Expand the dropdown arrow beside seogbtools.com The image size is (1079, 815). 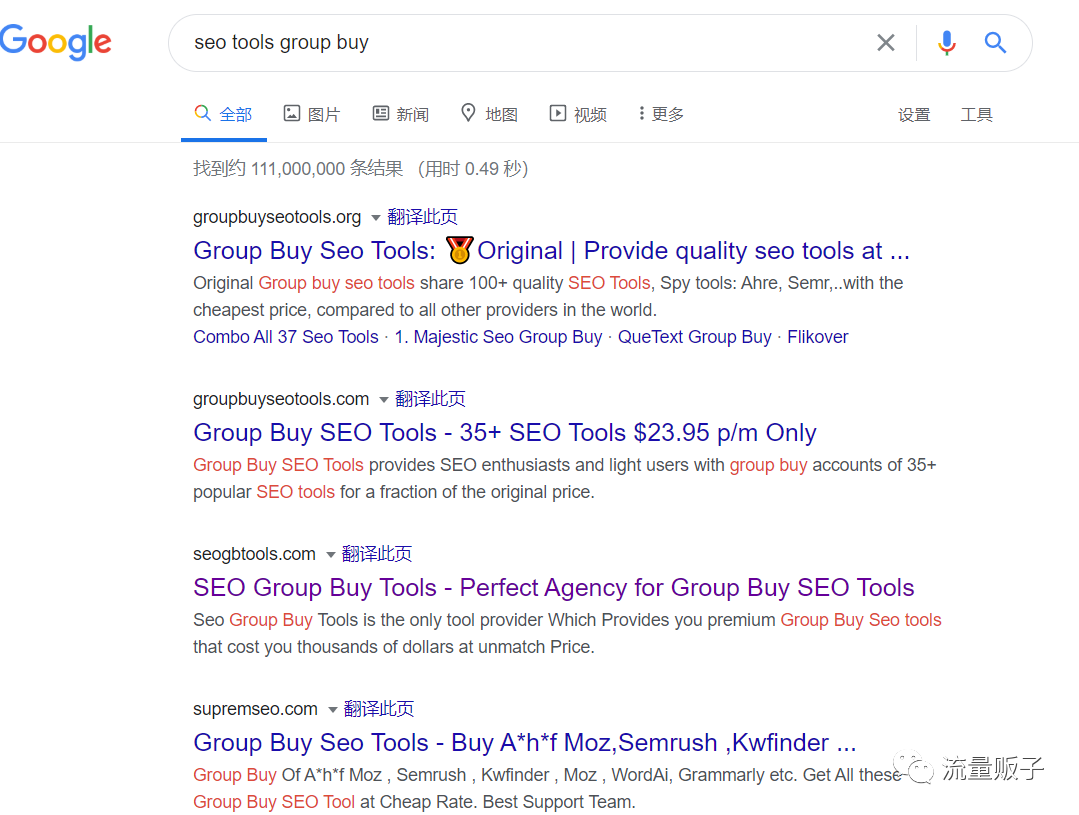pyautogui.click(x=330, y=553)
